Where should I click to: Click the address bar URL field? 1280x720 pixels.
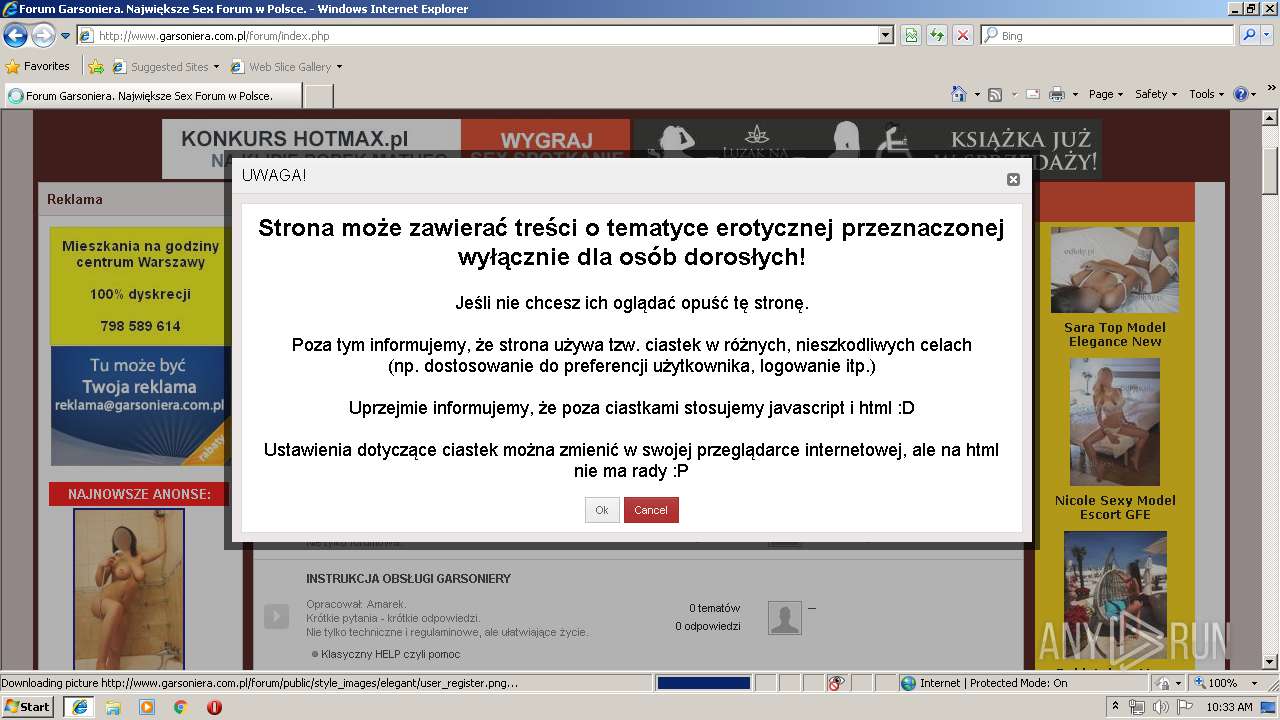tap(478, 36)
